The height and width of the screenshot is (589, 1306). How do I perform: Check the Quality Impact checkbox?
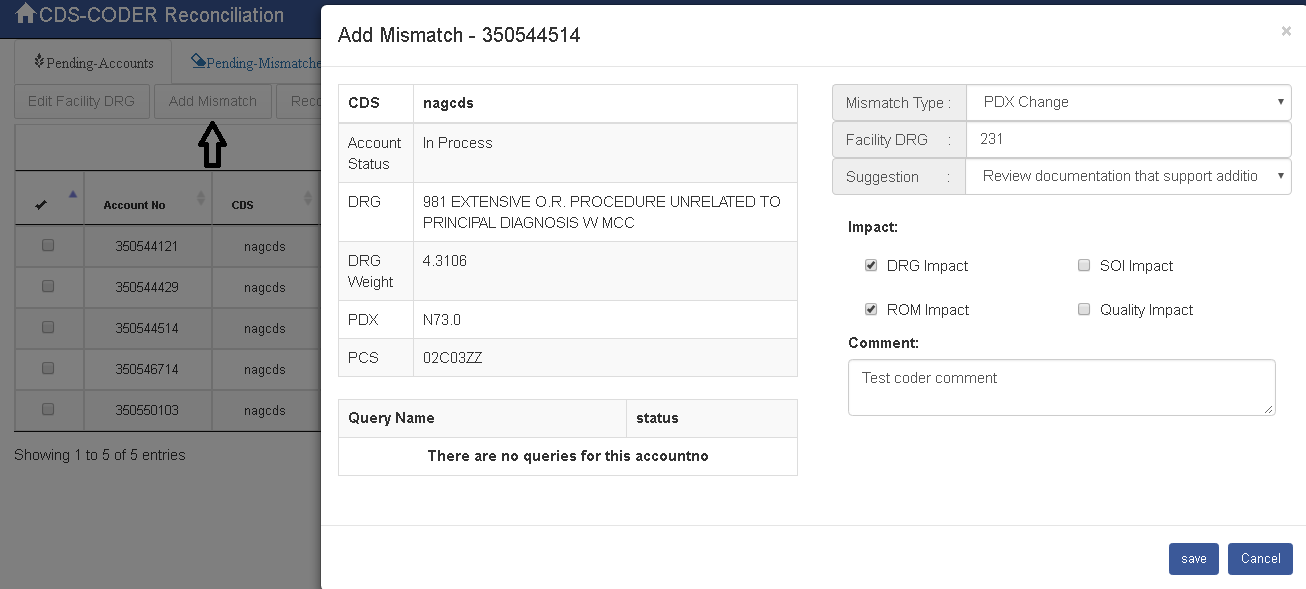pos(1084,310)
